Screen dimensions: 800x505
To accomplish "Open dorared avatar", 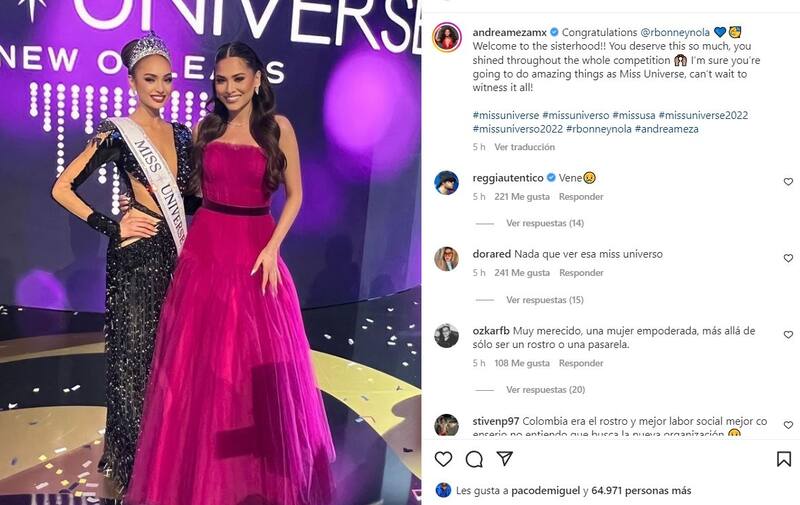I will pyautogui.click(x=446, y=259).
